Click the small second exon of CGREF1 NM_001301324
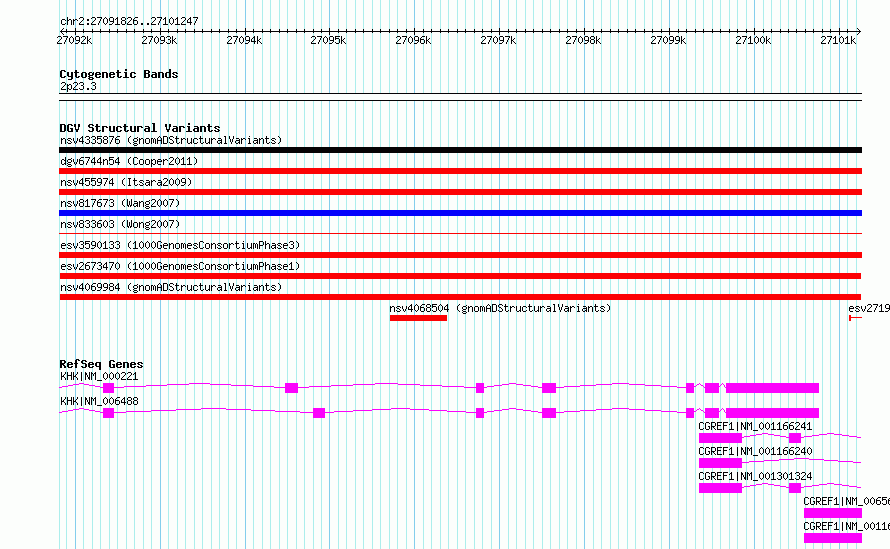Screen dimensions: 890x549 tap(795, 488)
